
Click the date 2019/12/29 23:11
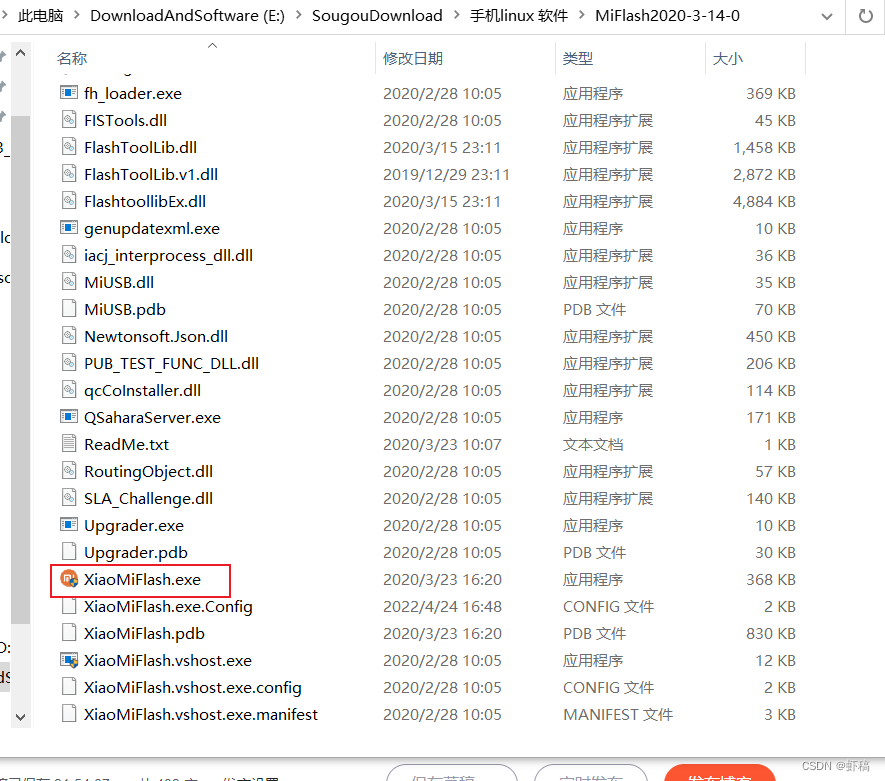(446, 174)
